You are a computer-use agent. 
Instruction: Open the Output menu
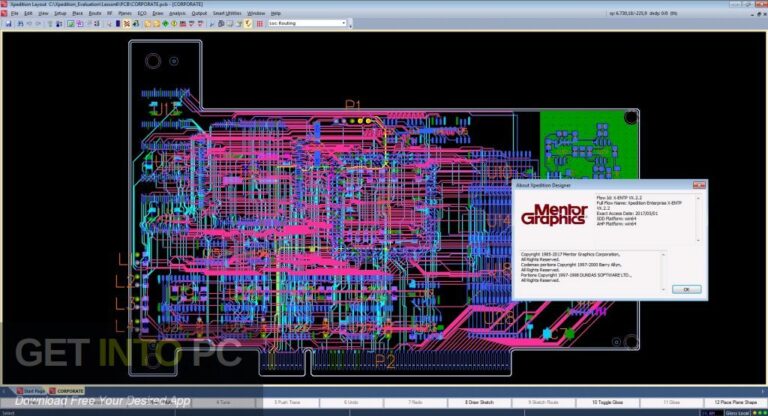[x=199, y=13]
